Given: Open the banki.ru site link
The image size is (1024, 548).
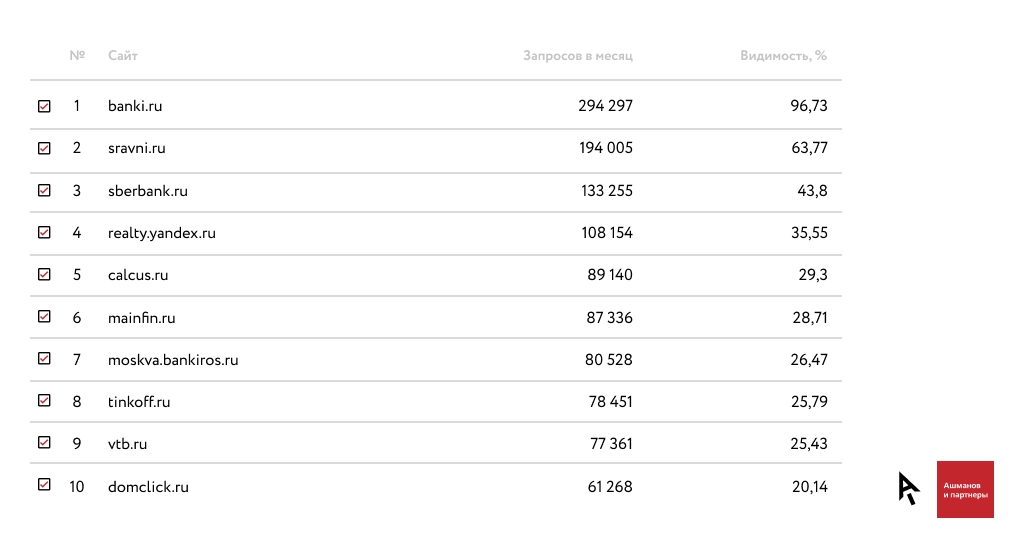Looking at the screenshot, I should [x=135, y=106].
